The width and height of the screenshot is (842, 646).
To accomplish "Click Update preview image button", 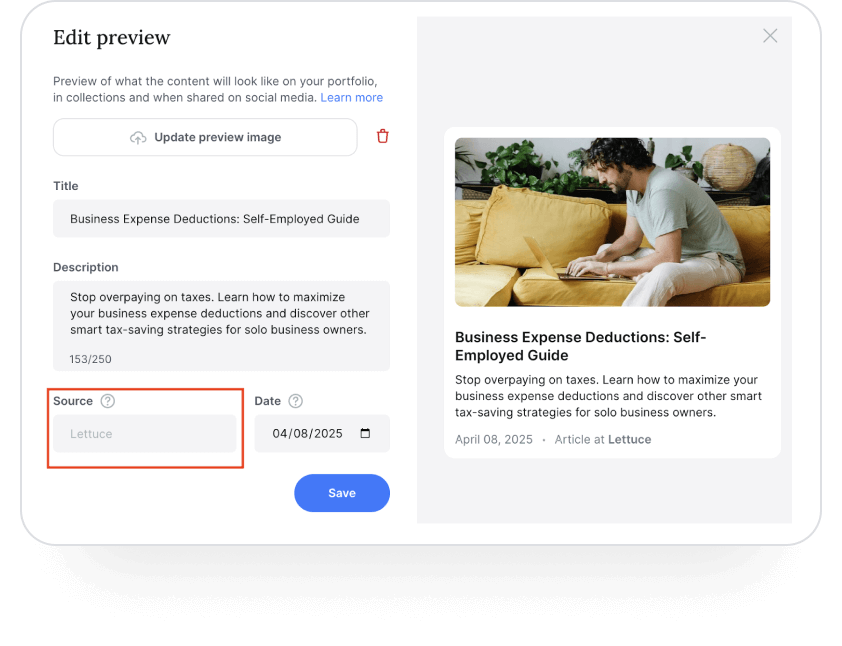I will (205, 137).
